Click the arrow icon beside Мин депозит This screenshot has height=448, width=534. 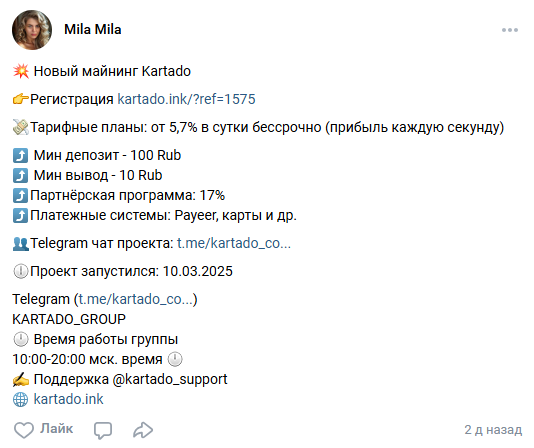[20, 155]
